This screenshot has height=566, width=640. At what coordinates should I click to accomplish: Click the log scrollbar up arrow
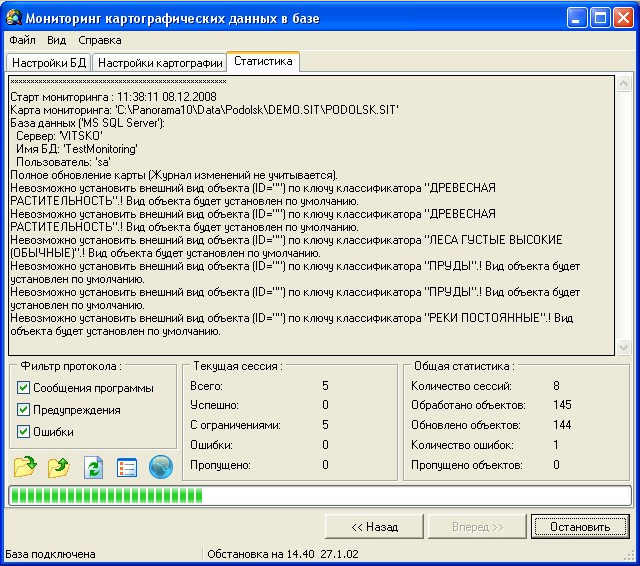point(625,84)
